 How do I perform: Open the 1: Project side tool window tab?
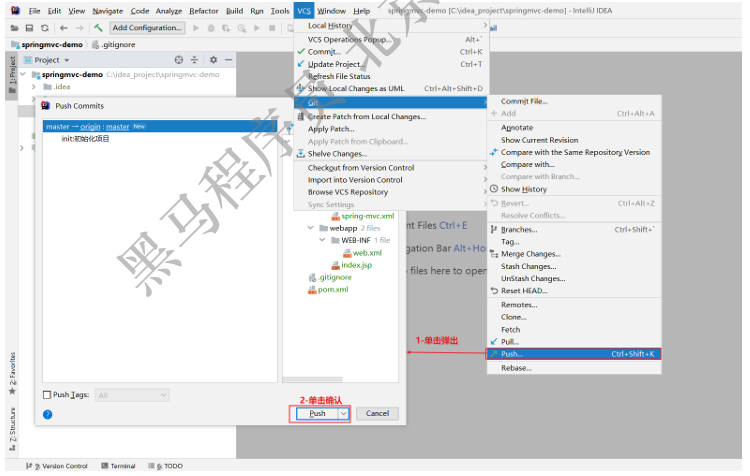[x=12, y=75]
